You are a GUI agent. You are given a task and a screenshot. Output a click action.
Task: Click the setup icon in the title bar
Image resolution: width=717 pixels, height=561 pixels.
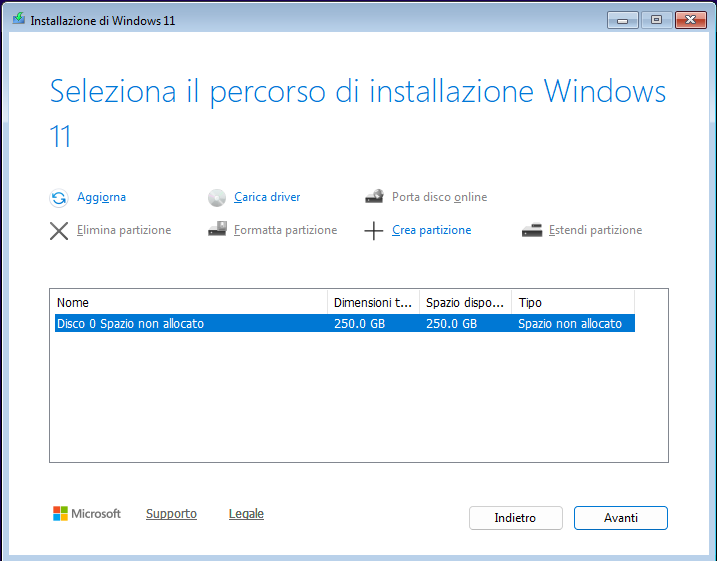pos(18,19)
